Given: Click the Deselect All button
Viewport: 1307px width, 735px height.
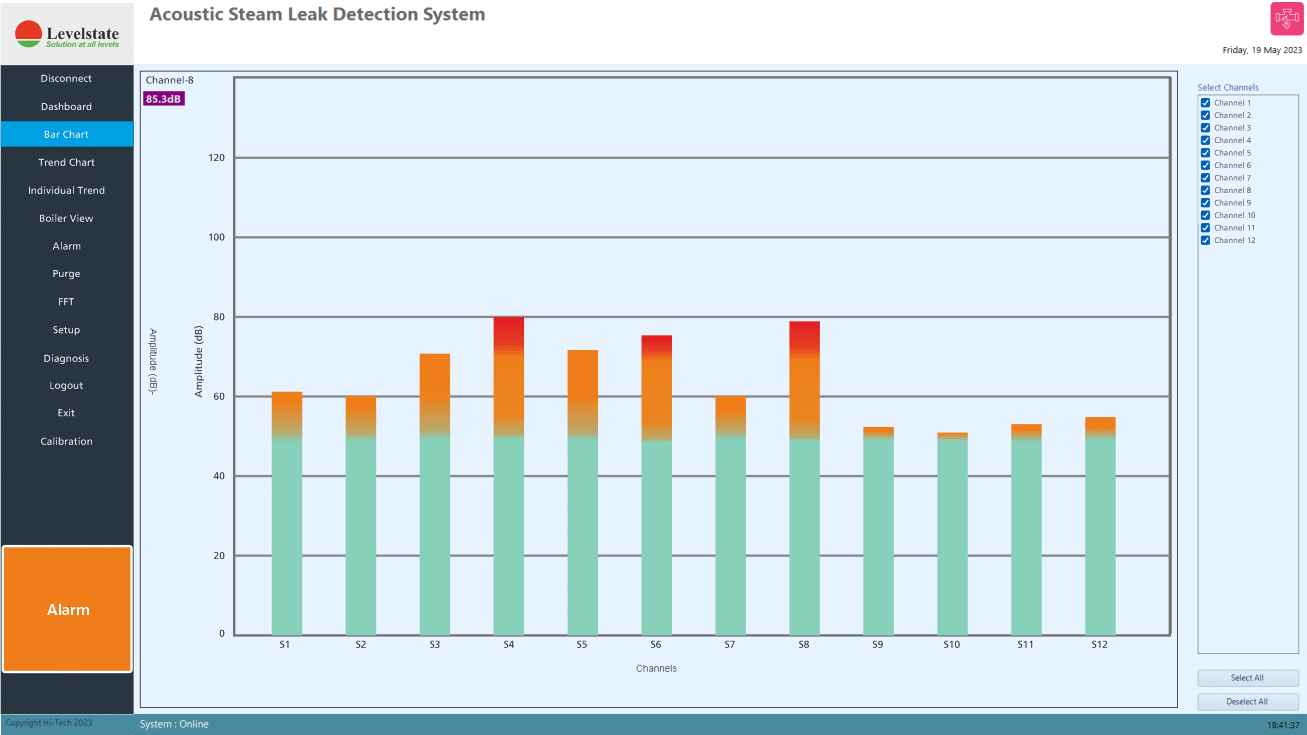Looking at the screenshot, I should click(1247, 702).
